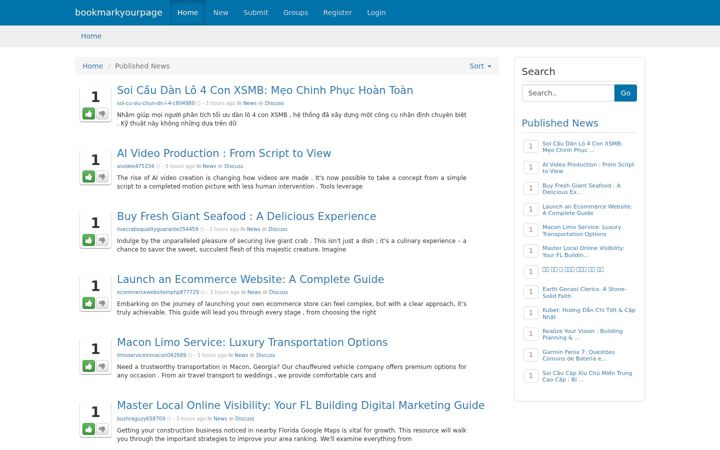Click the Discuss link under AI Video Production
Screen dimensions: 720x450
(x=234, y=166)
